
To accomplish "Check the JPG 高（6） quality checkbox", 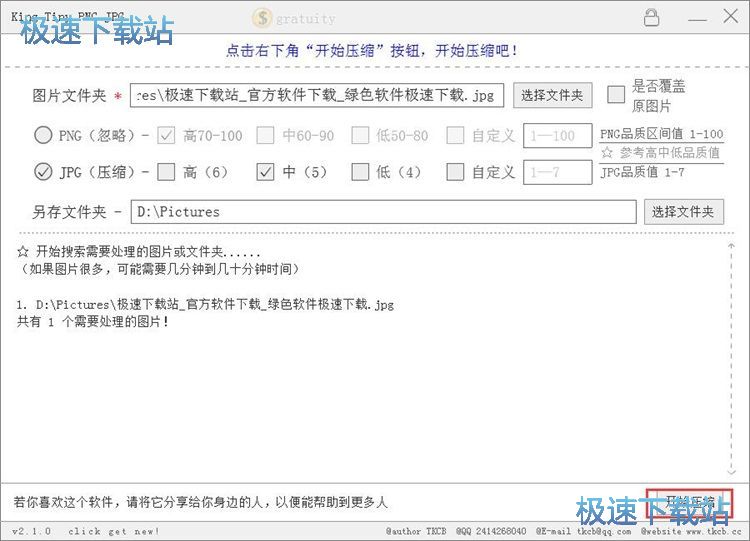I will coord(166,172).
